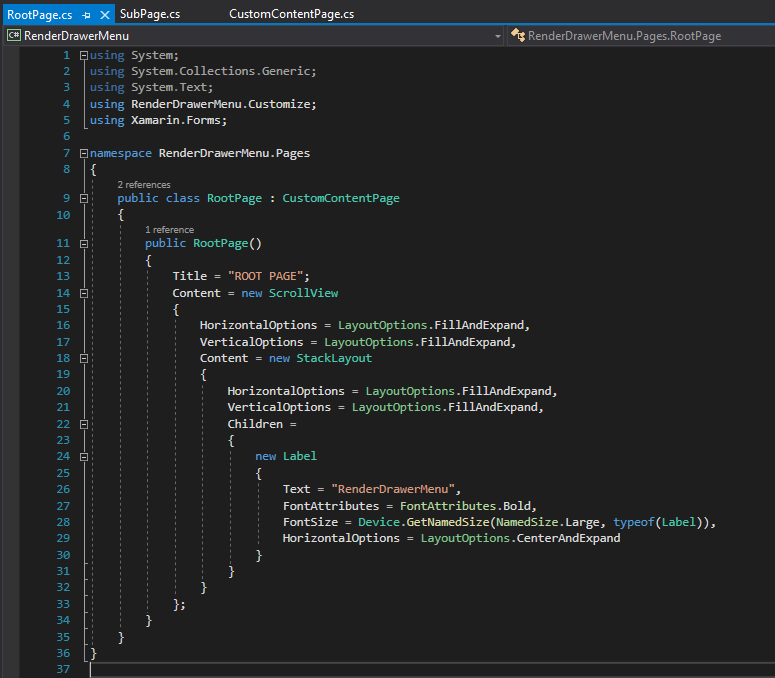Collapse the new Label initializer block

coord(84,457)
